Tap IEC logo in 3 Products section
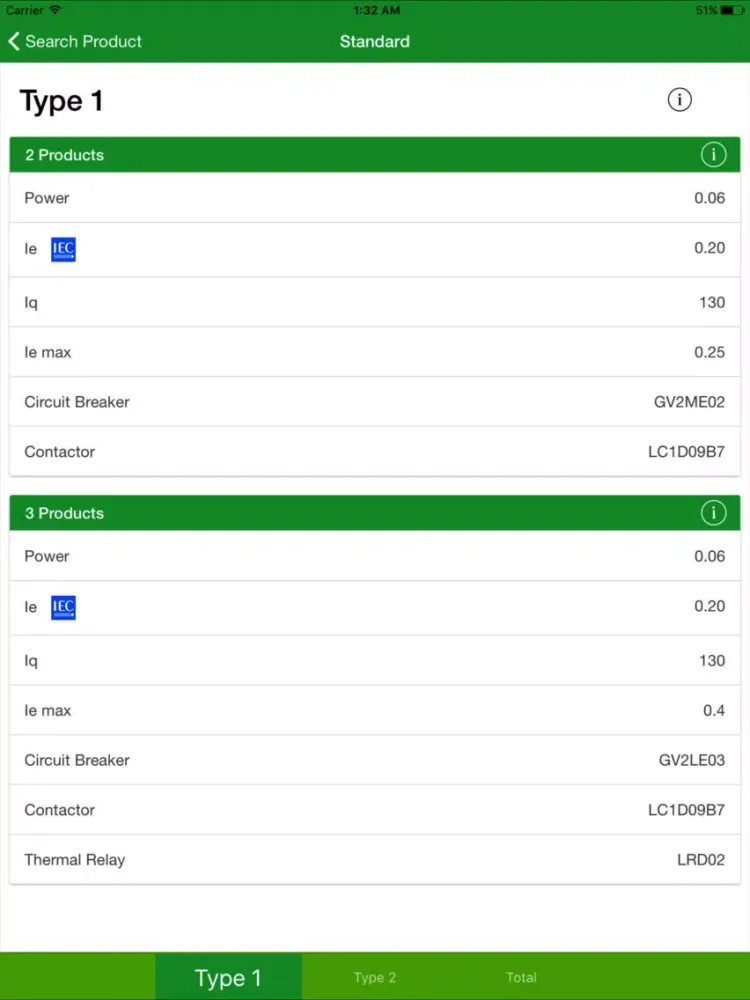 click(x=63, y=607)
